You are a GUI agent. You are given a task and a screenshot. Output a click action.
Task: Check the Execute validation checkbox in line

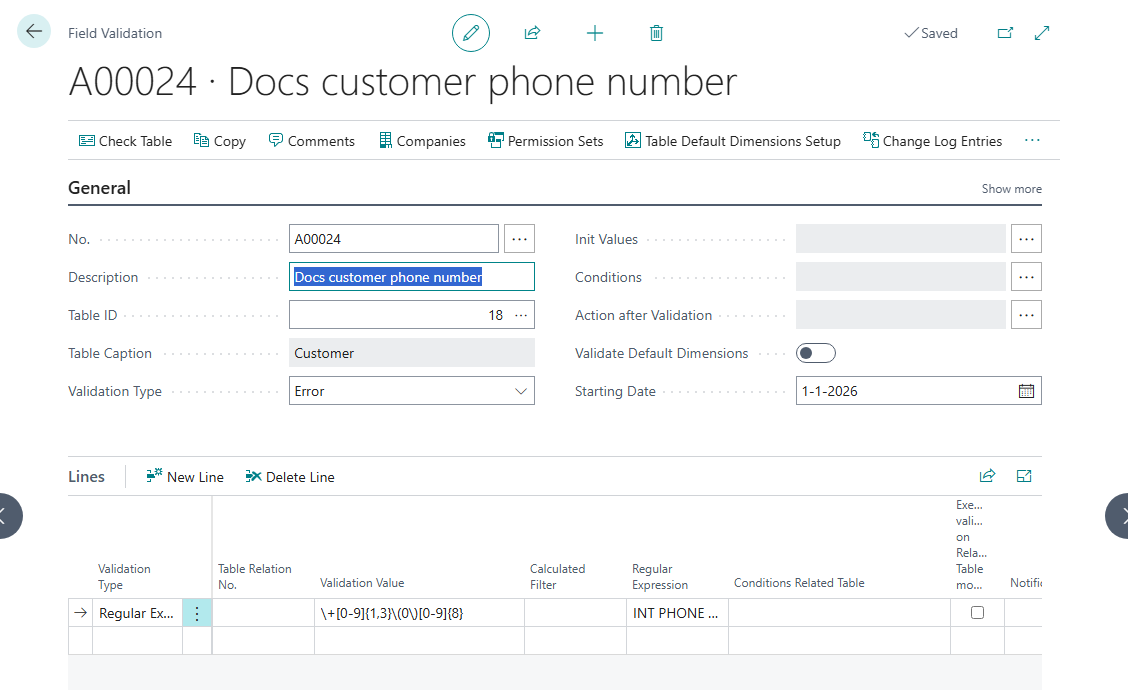click(977, 612)
